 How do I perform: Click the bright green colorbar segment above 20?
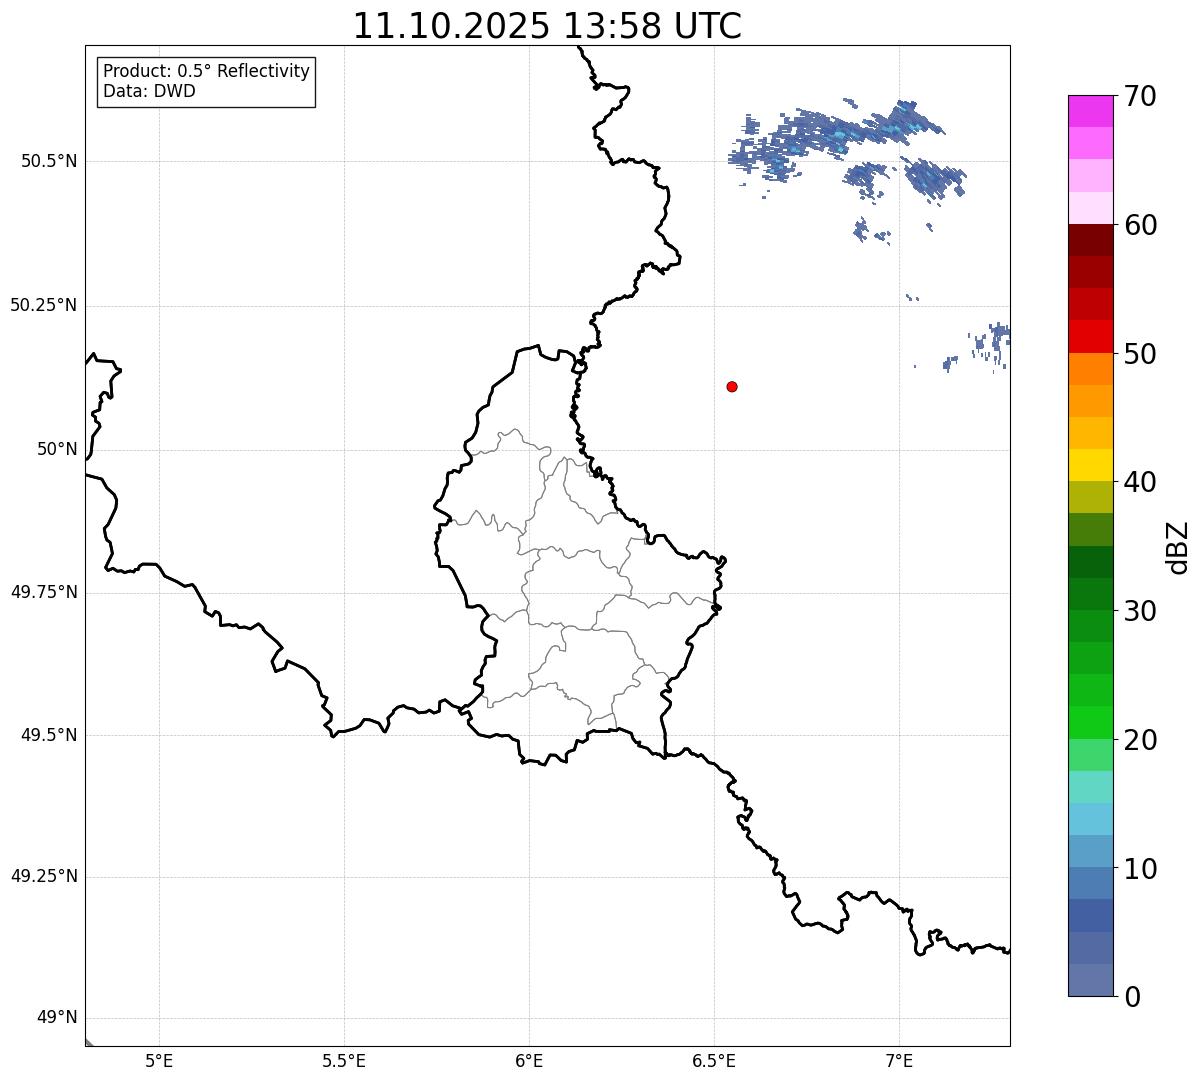tap(1091, 722)
